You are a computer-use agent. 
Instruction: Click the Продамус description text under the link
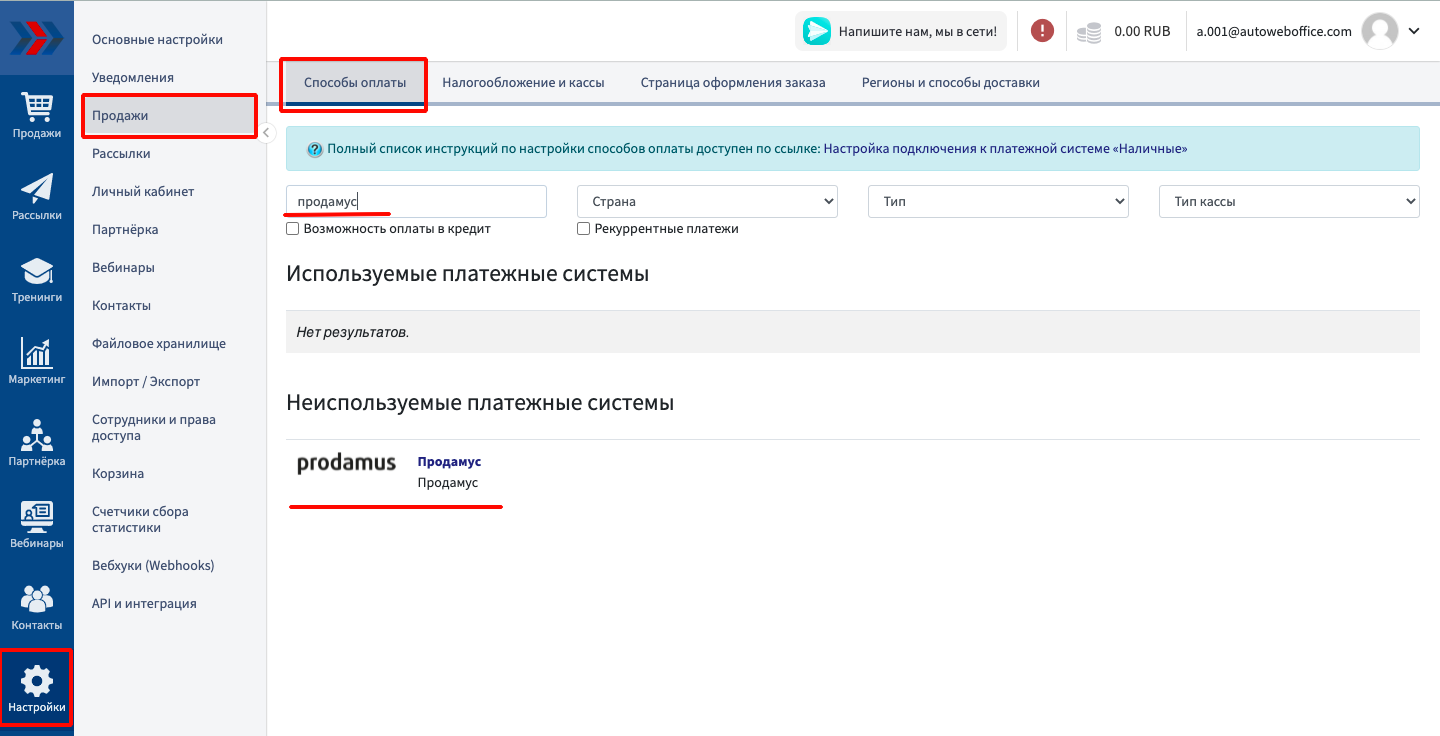click(448, 483)
